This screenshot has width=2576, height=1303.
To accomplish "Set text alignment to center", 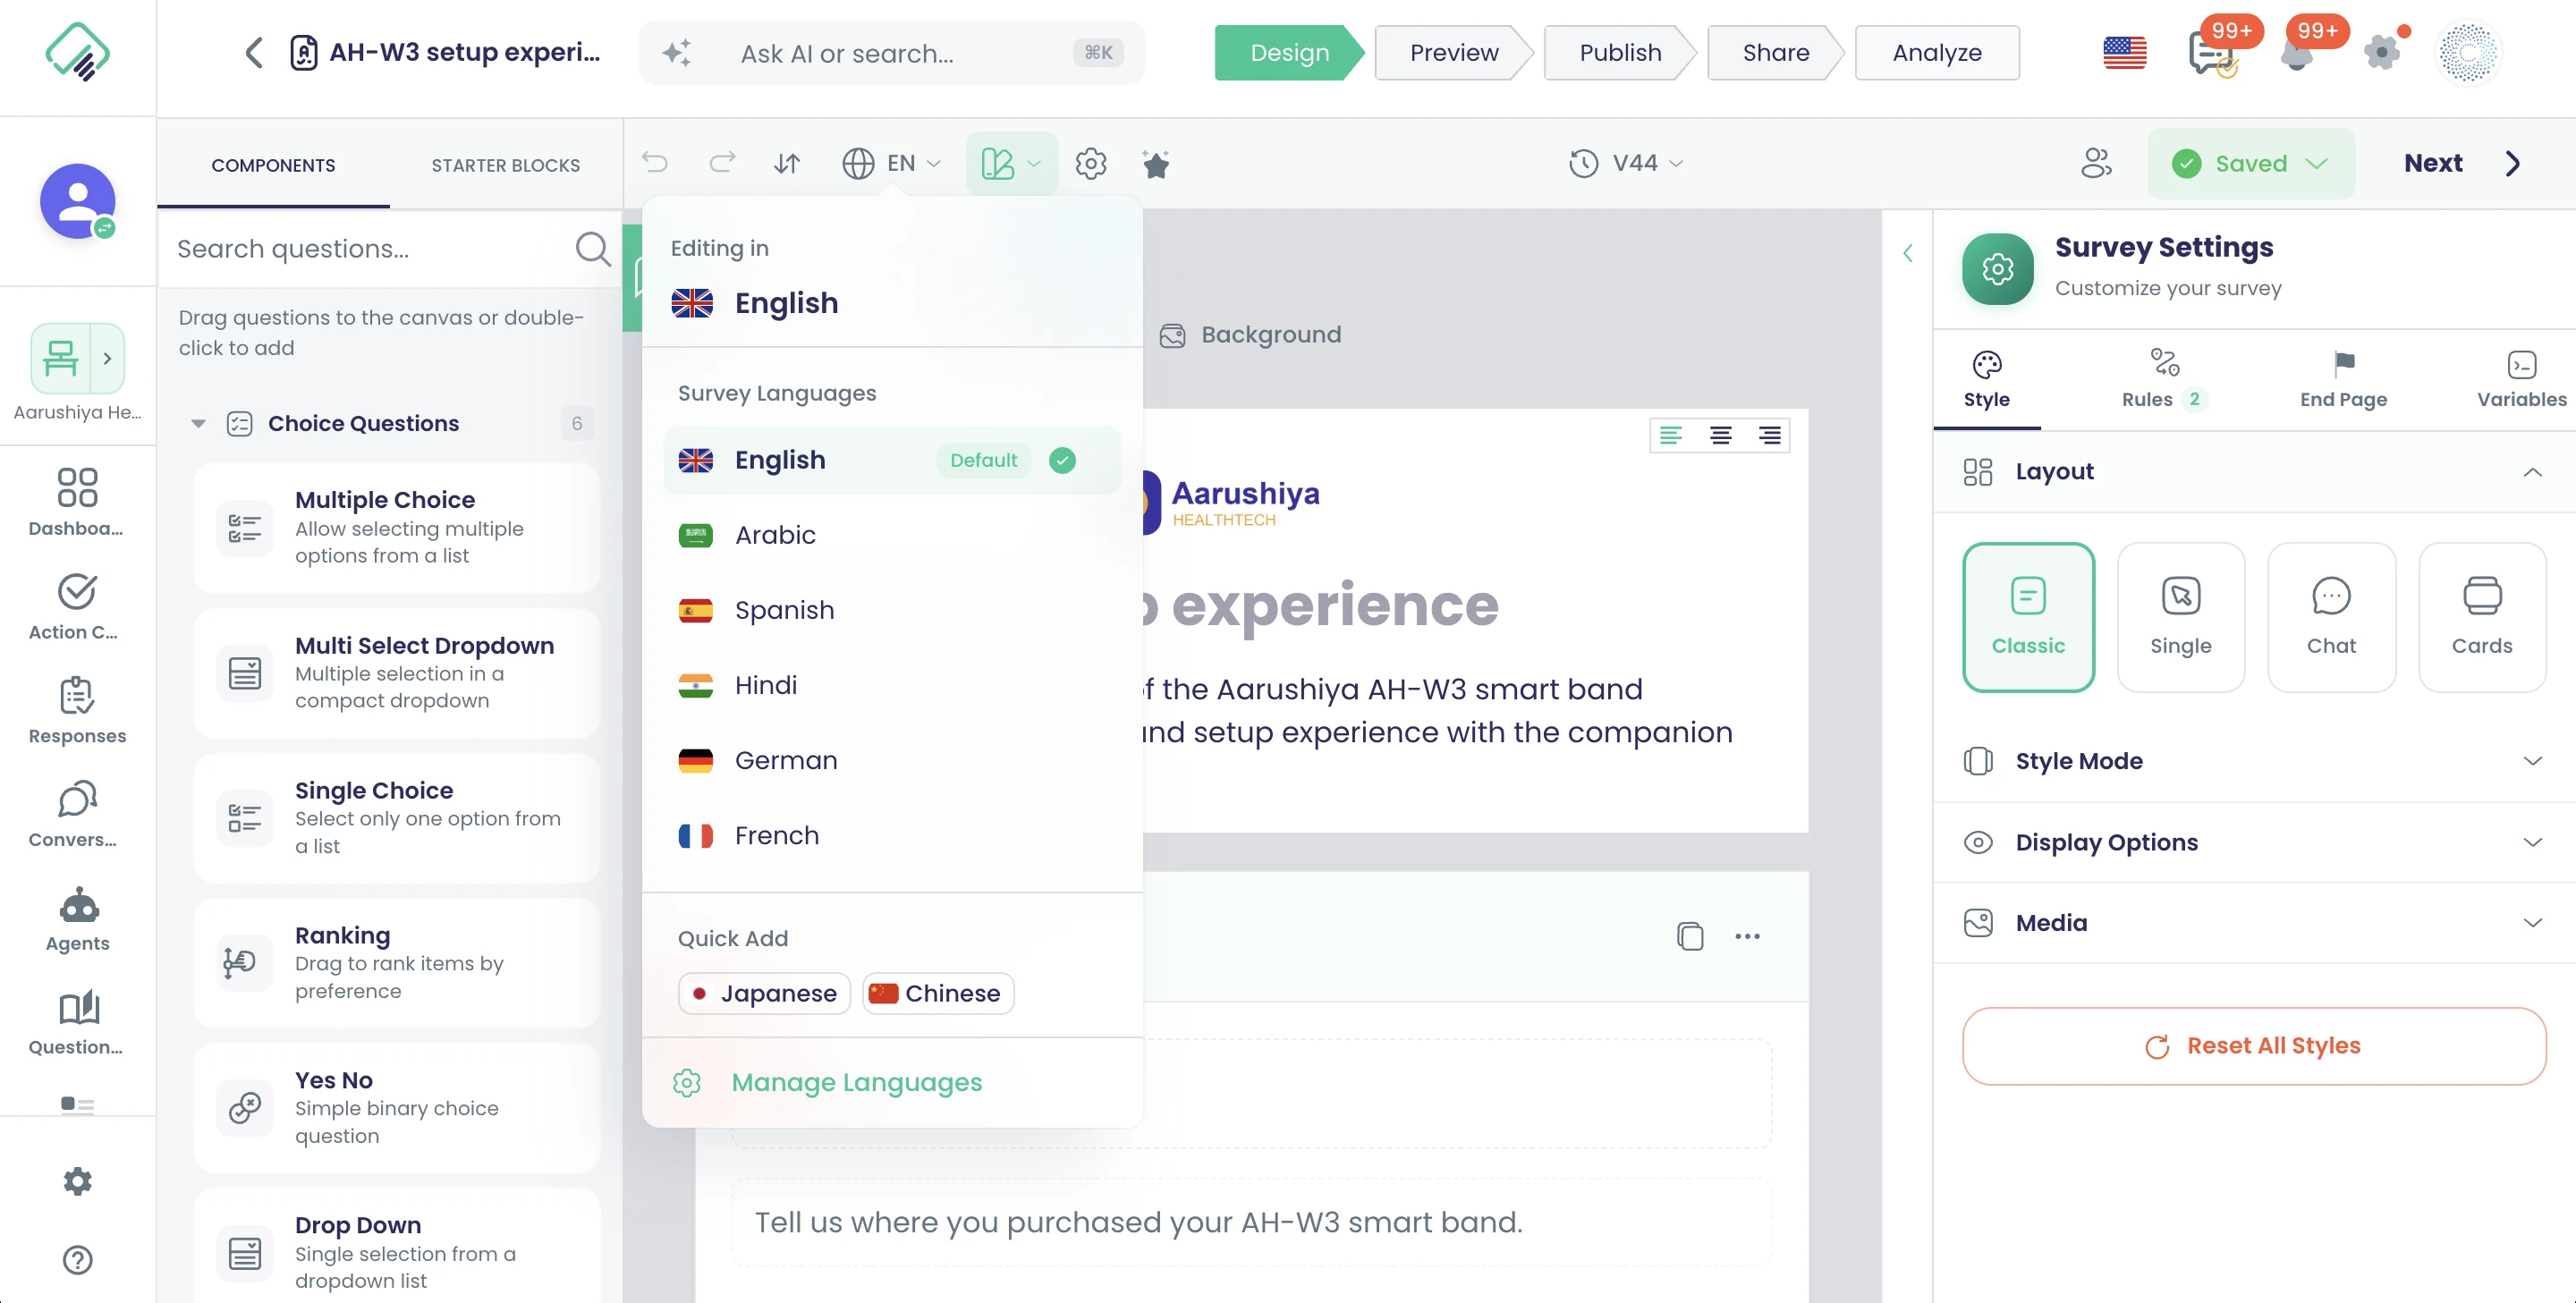I will [x=1720, y=435].
